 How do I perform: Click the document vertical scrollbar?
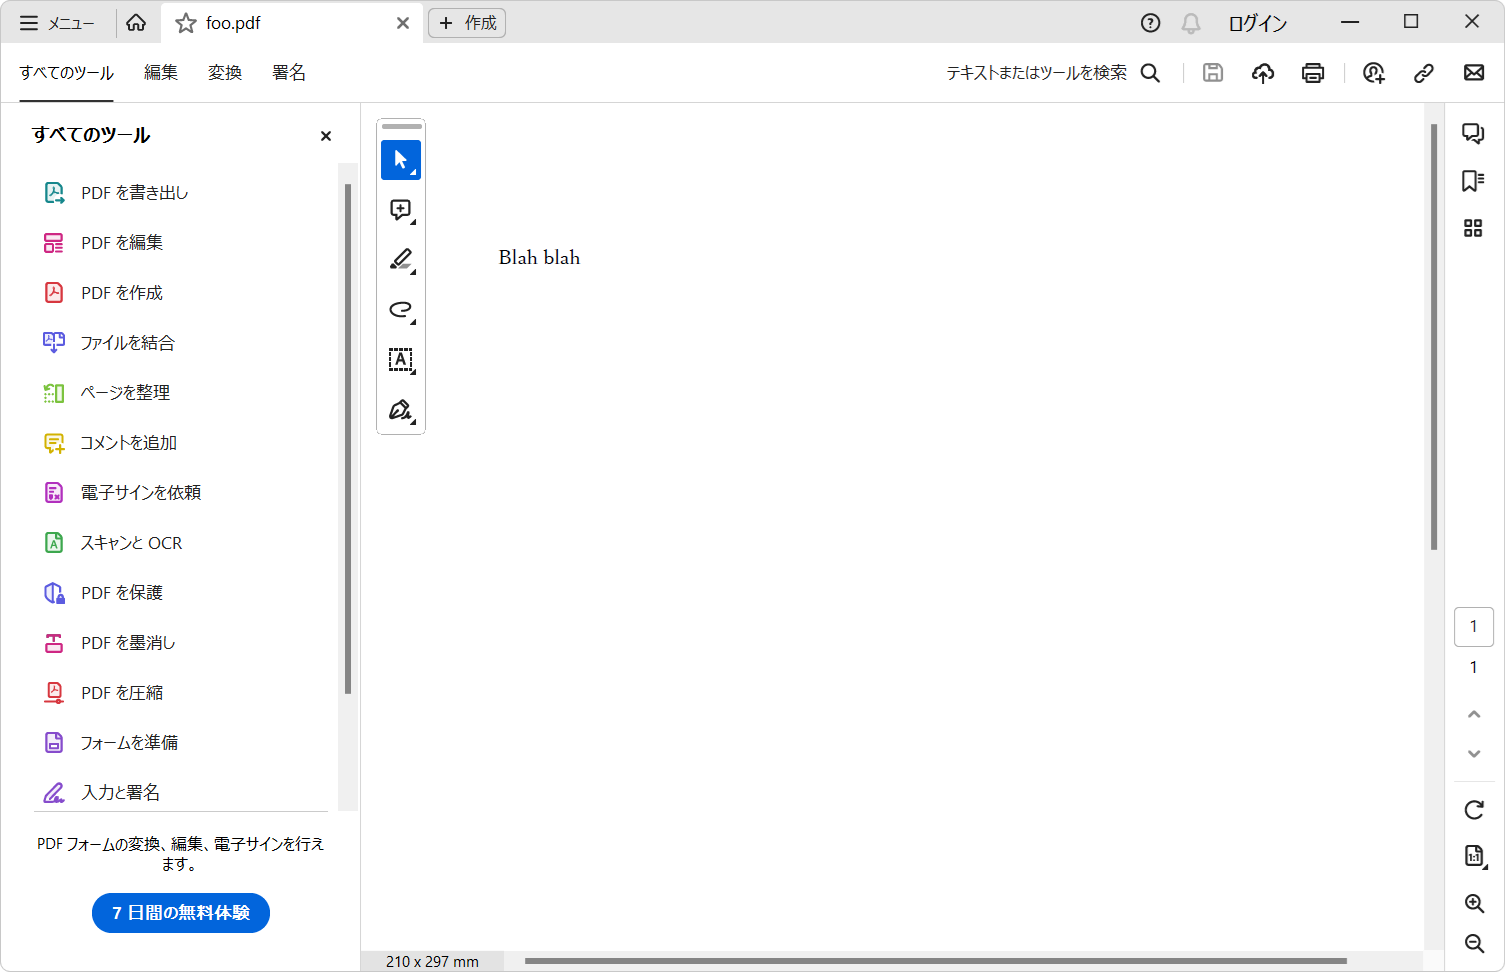point(1434,337)
